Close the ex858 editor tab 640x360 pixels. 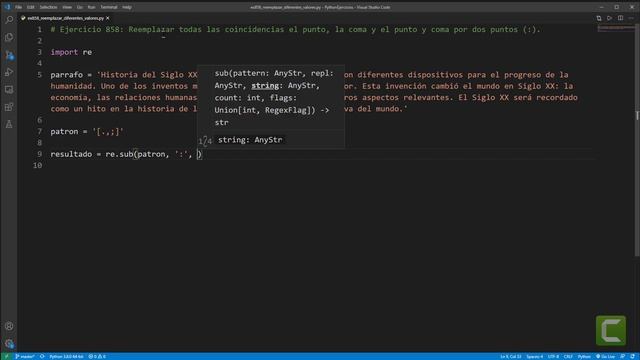(x=108, y=18)
